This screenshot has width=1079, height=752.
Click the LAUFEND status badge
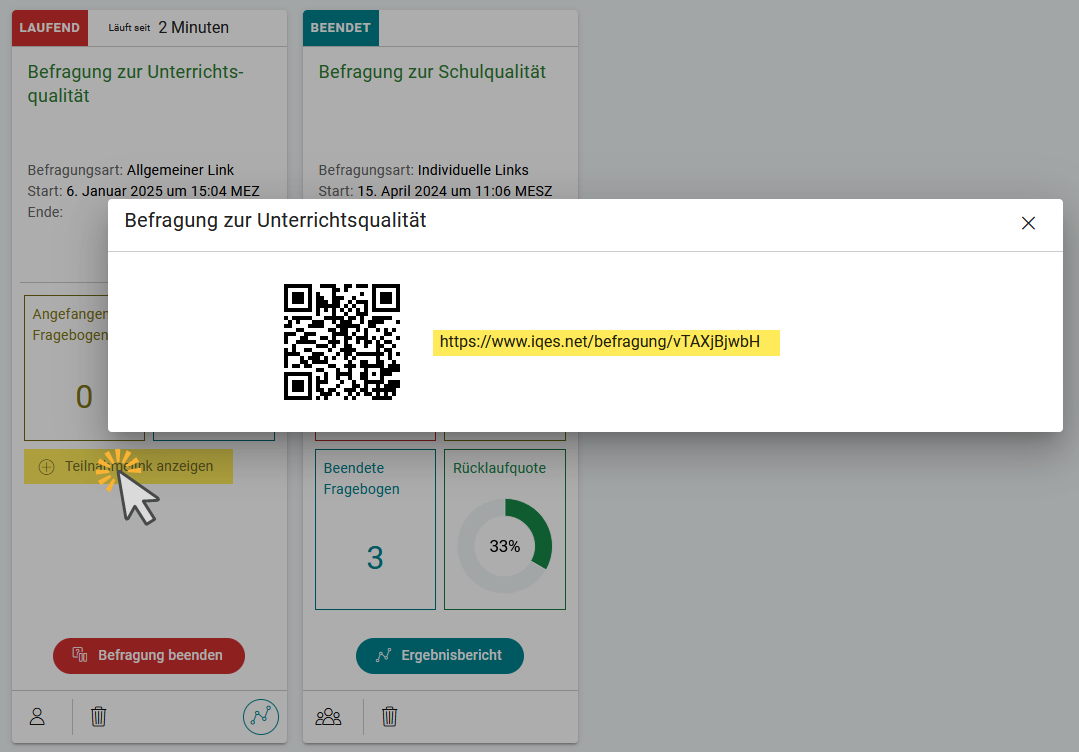(x=50, y=28)
